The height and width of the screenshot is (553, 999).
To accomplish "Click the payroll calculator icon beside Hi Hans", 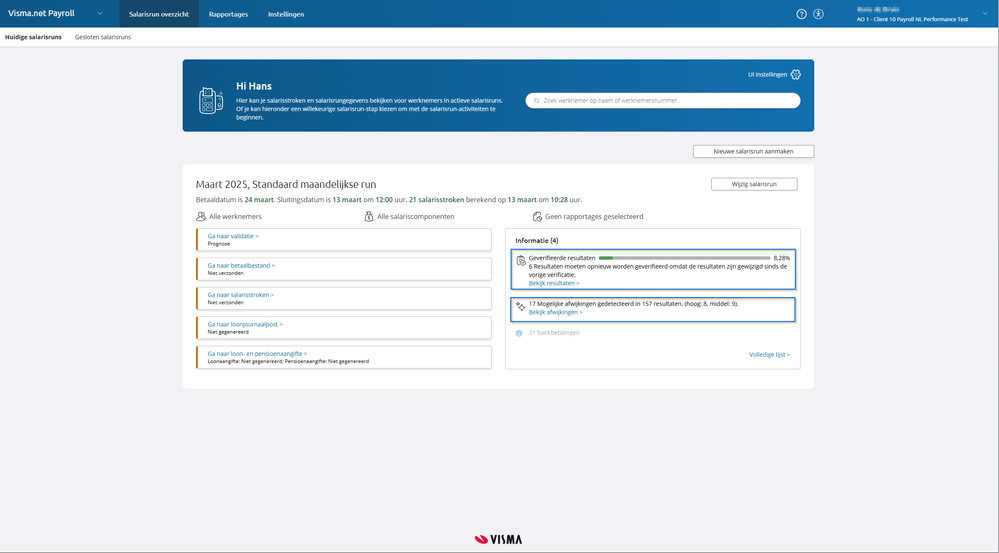I will point(211,101).
